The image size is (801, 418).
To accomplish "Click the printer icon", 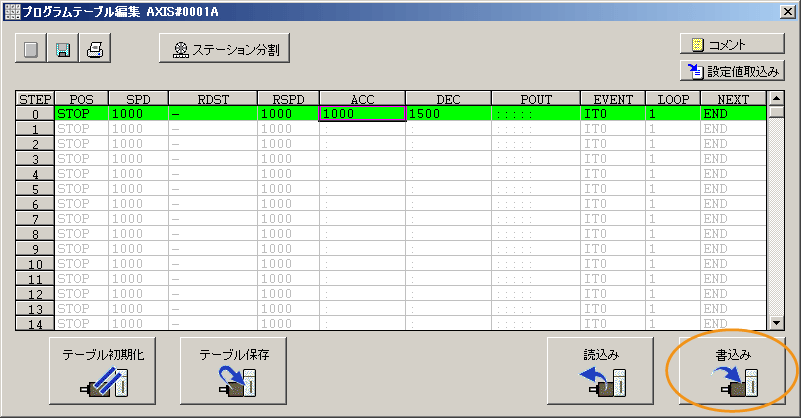I will (x=93, y=48).
